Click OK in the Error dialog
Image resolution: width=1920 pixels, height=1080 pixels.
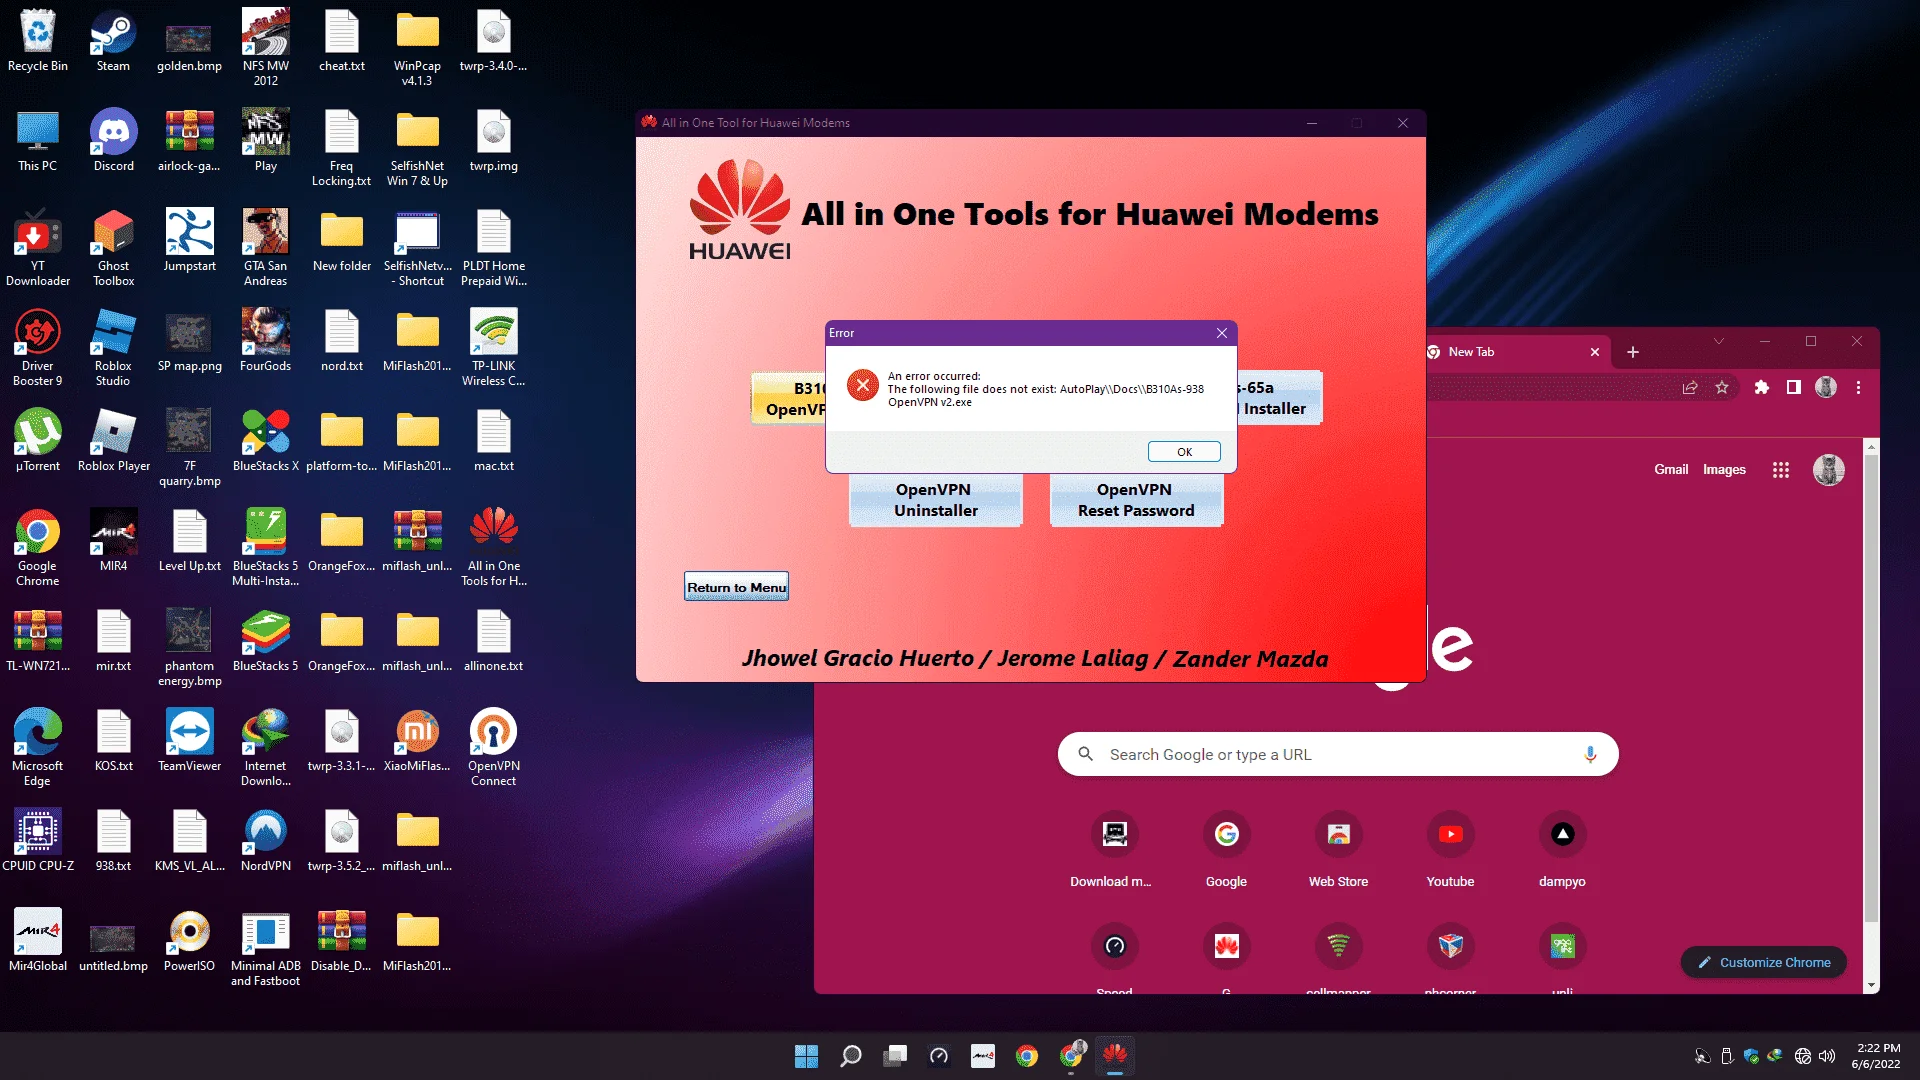click(1184, 452)
